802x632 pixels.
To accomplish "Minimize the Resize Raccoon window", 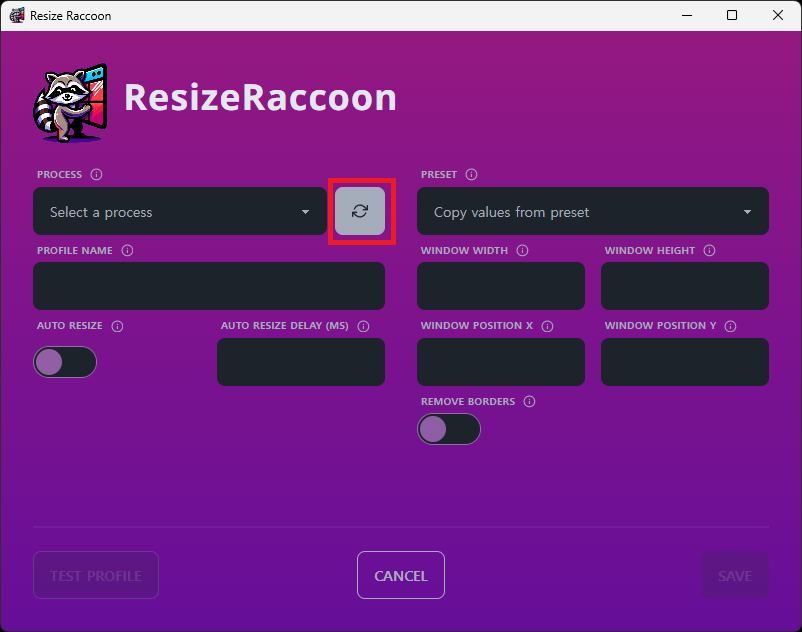I will tap(687, 15).
